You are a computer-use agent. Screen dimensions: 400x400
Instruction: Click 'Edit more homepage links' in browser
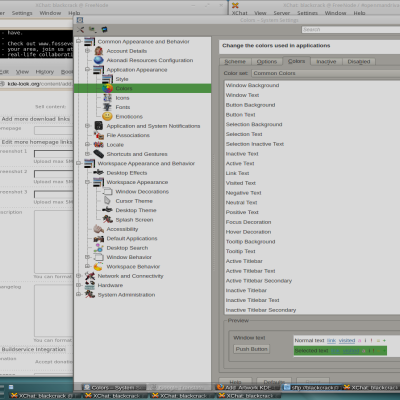(37, 142)
